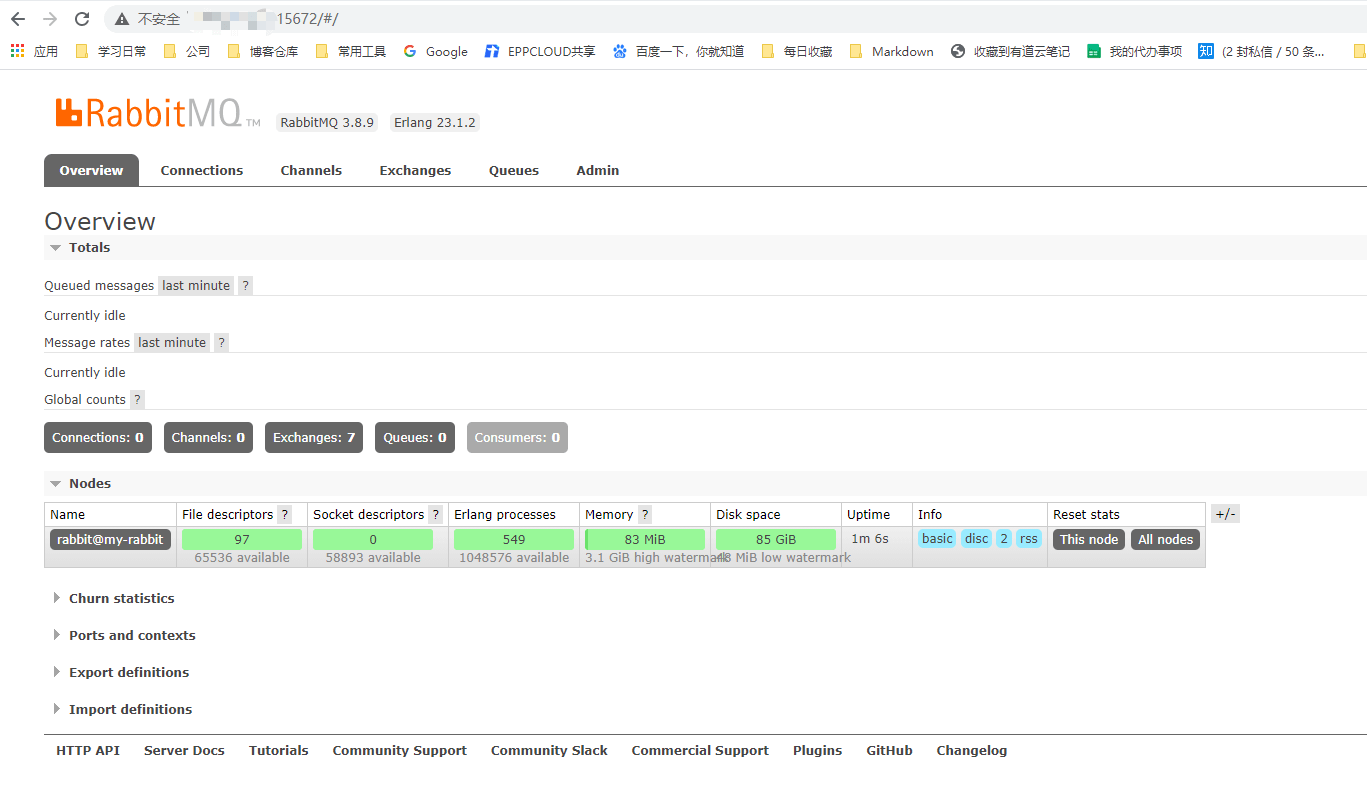The width and height of the screenshot is (1367, 787).
Task: Open the 学习日常 bookmark folder
Action: tap(111, 51)
